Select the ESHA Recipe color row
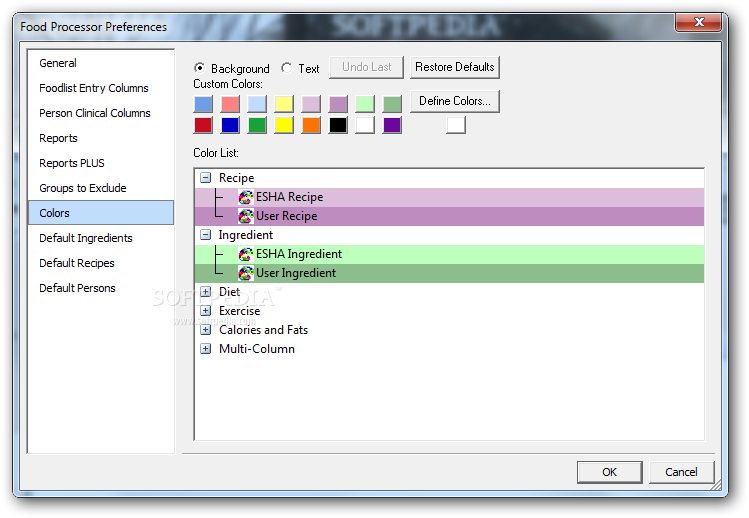Image resolution: width=749 pixels, height=518 pixels. (449, 197)
